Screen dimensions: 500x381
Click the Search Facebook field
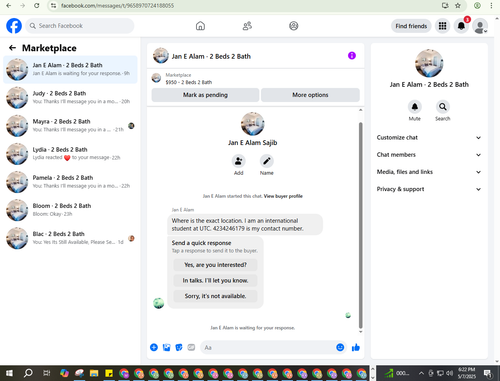[x=80, y=26]
